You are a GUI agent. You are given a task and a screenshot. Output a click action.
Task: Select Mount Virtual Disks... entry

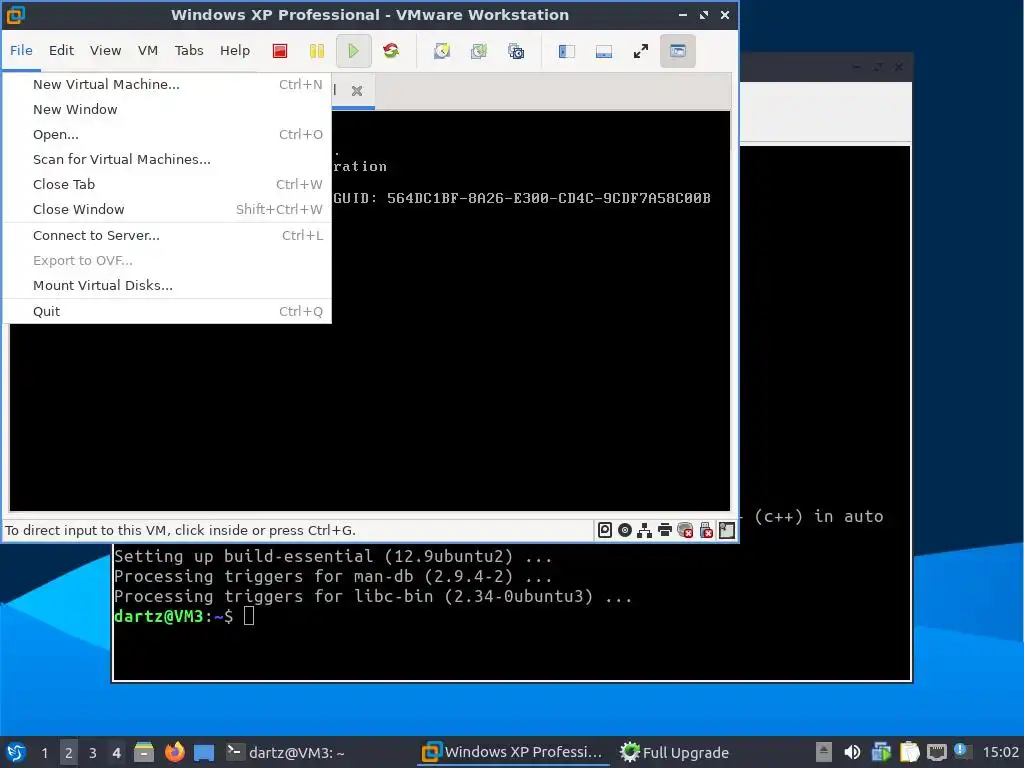(167, 285)
